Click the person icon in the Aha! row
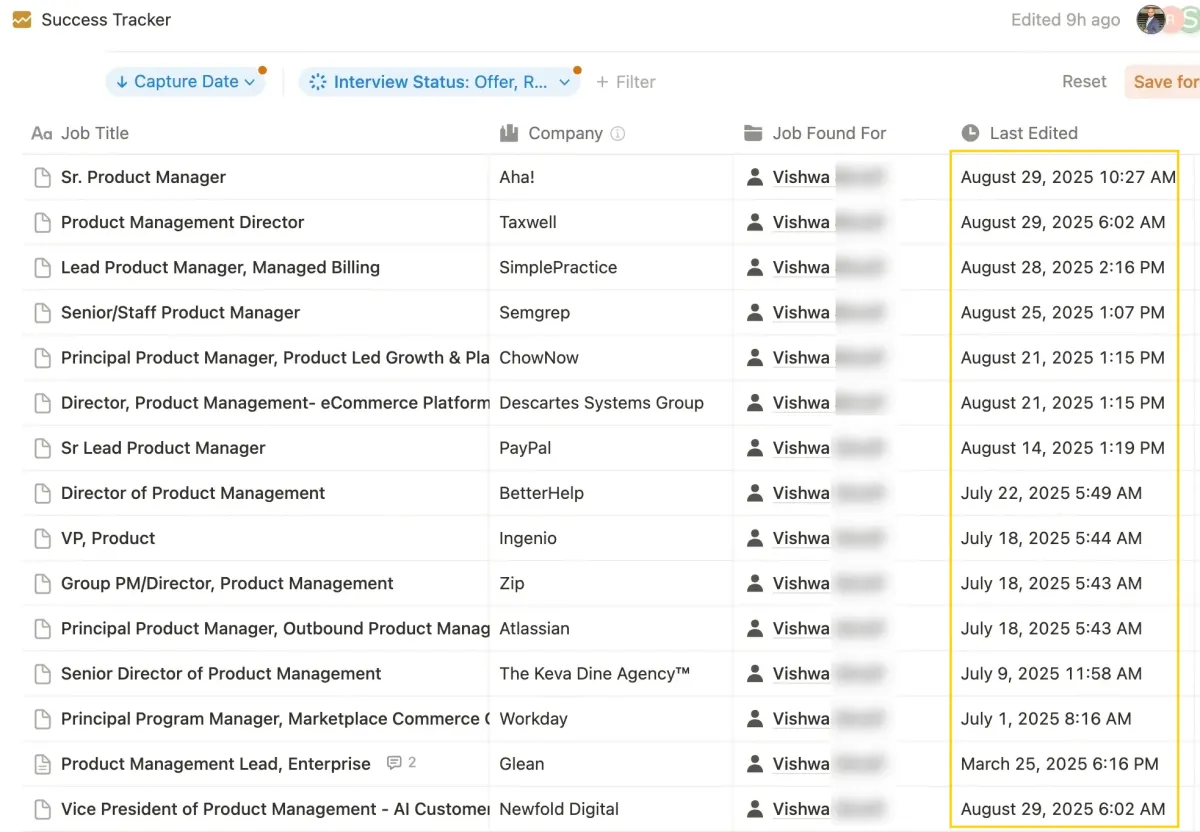 [755, 178]
